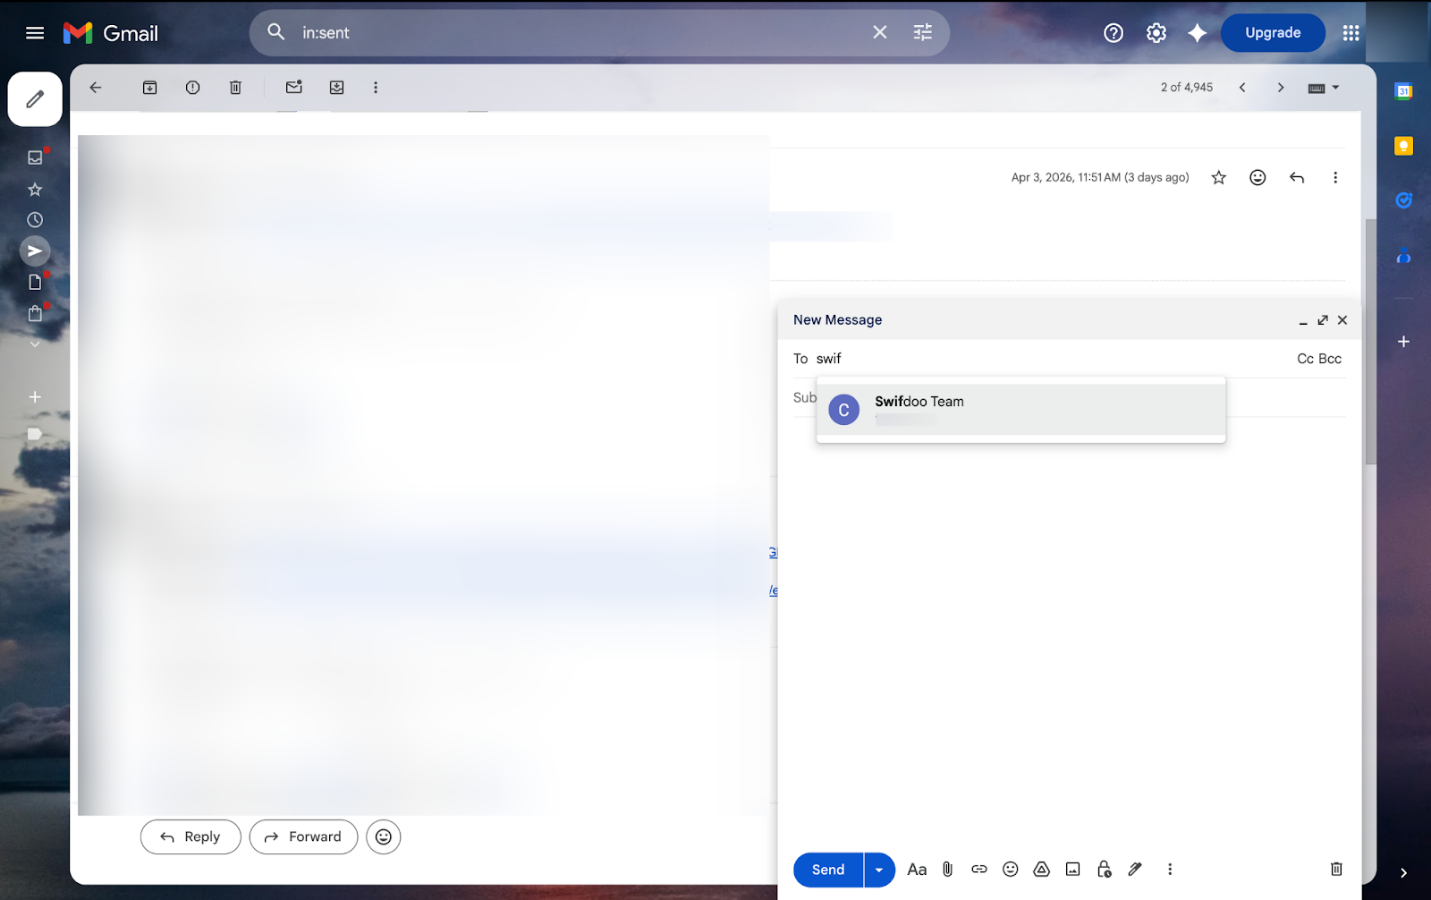The image size is (1431, 900).
Task: Insert files using Google Drive
Action: click(x=1041, y=869)
